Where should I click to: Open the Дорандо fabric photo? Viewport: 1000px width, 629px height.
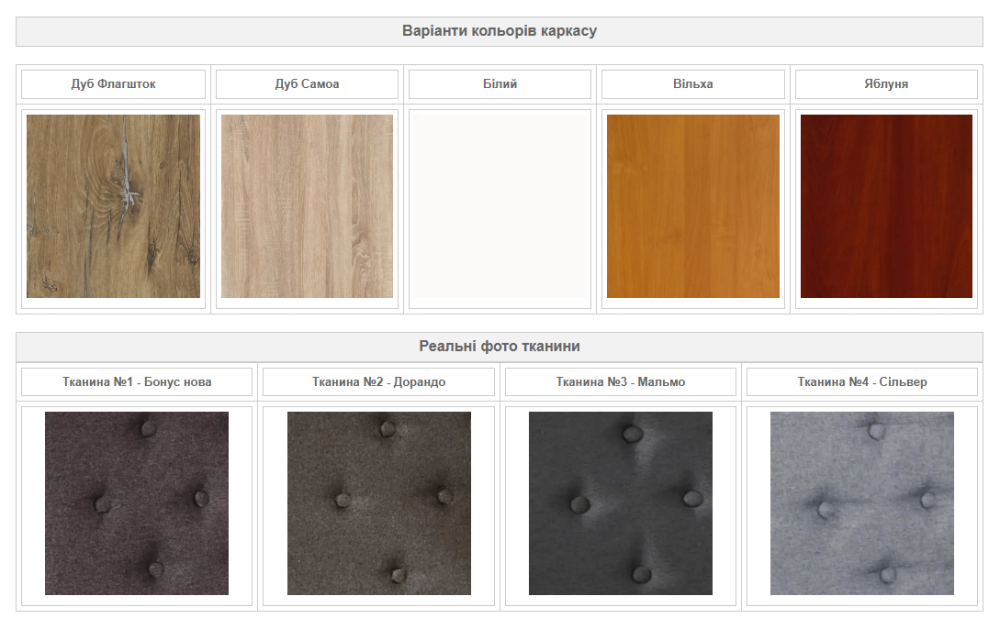tap(379, 503)
